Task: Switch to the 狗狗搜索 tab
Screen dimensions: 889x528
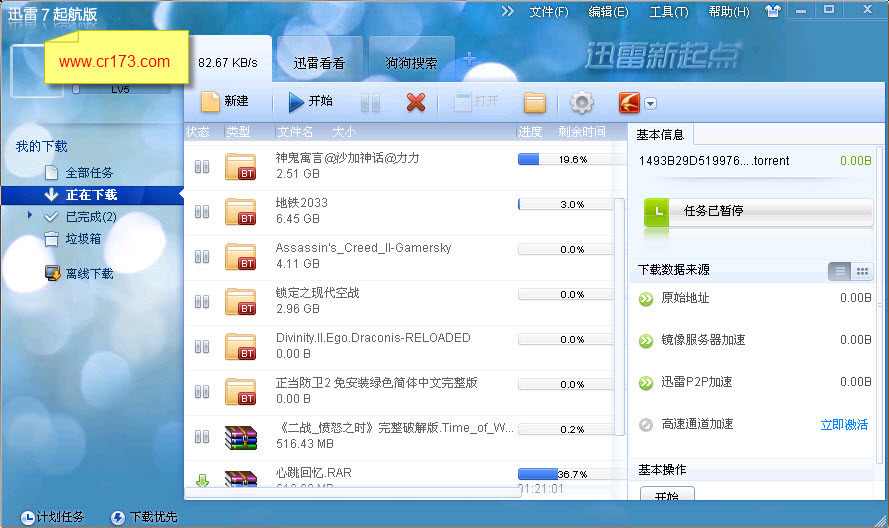Action: tap(411, 63)
